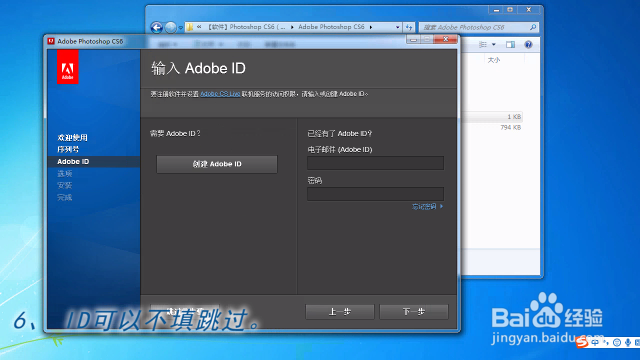The height and width of the screenshot is (360, 640).
Task: Click the Sogou emoji face icon
Action: [617, 342]
